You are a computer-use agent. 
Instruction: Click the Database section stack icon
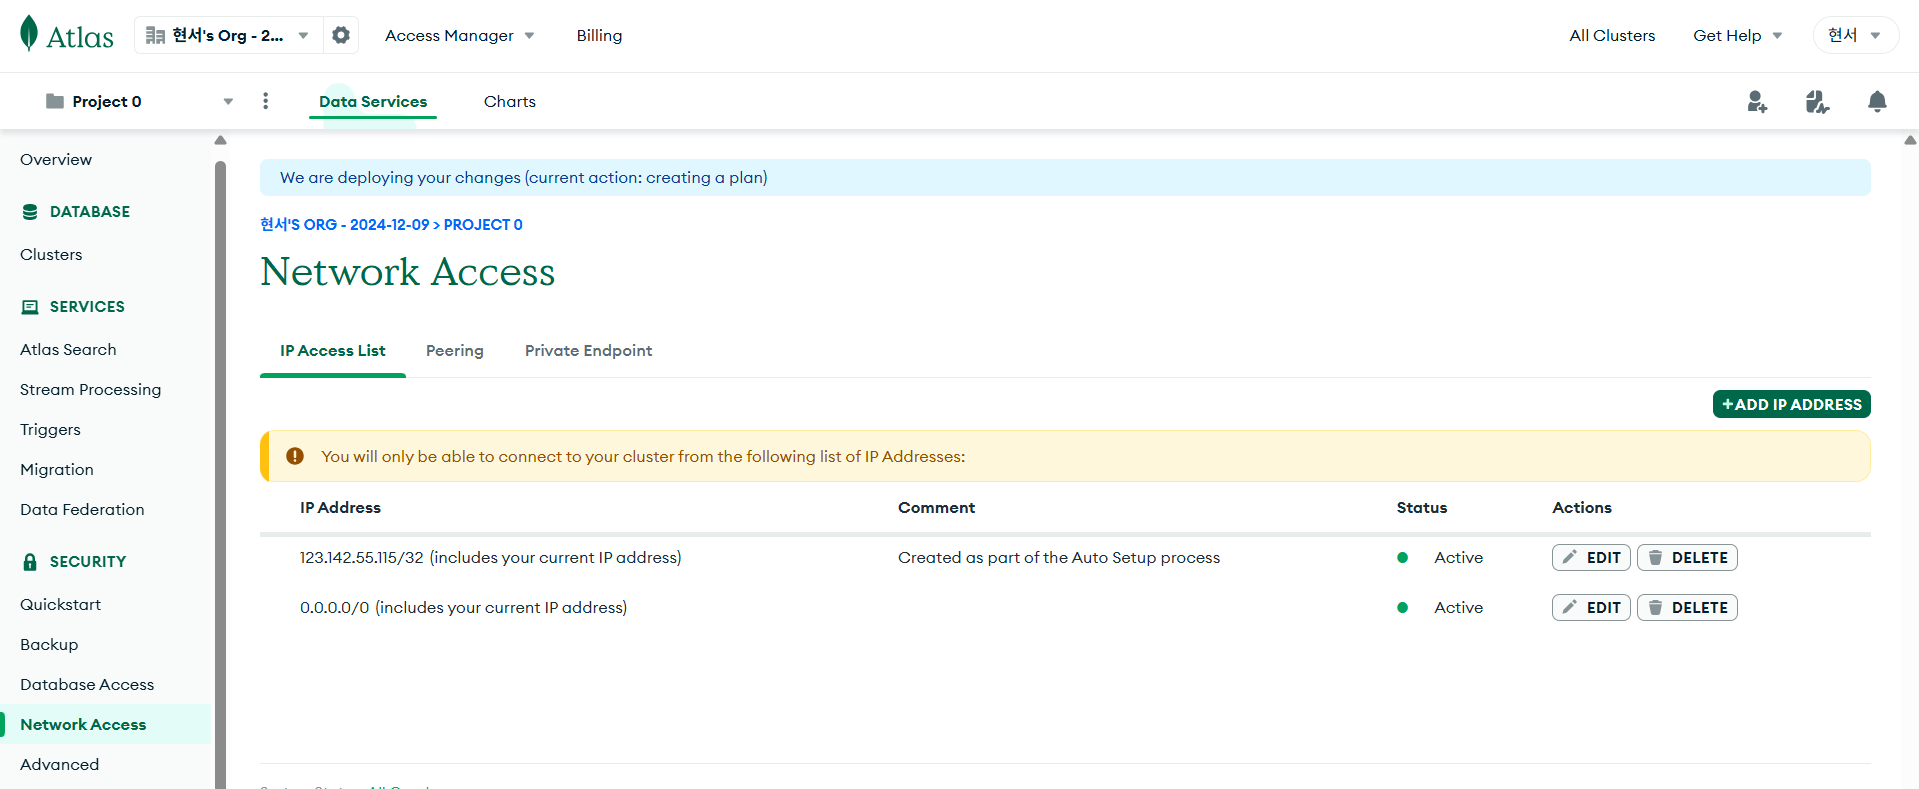(x=30, y=212)
